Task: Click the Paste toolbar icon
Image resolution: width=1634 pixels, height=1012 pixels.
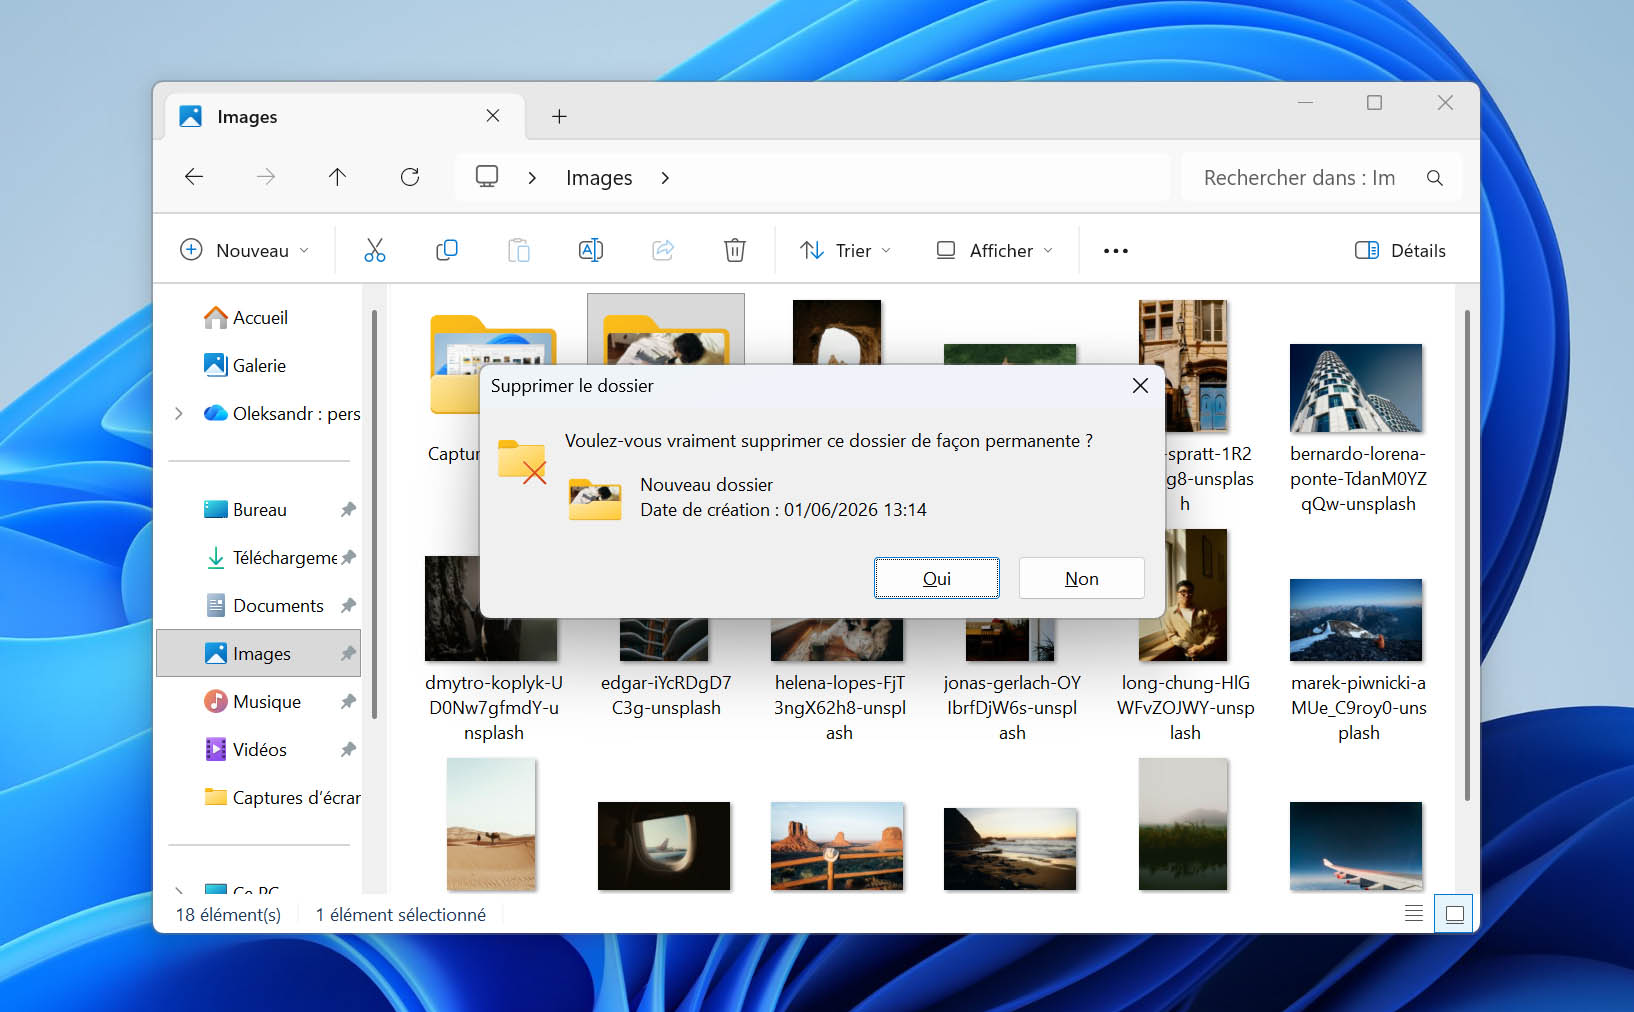Action: [x=519, y=250]
